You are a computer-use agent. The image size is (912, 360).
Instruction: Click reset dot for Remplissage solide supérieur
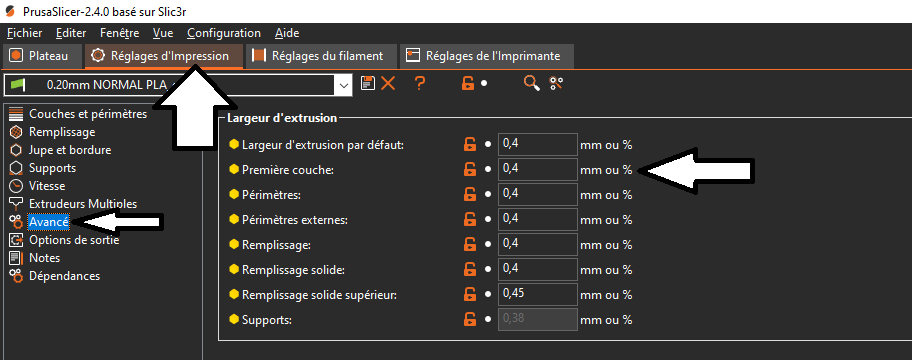488,295
